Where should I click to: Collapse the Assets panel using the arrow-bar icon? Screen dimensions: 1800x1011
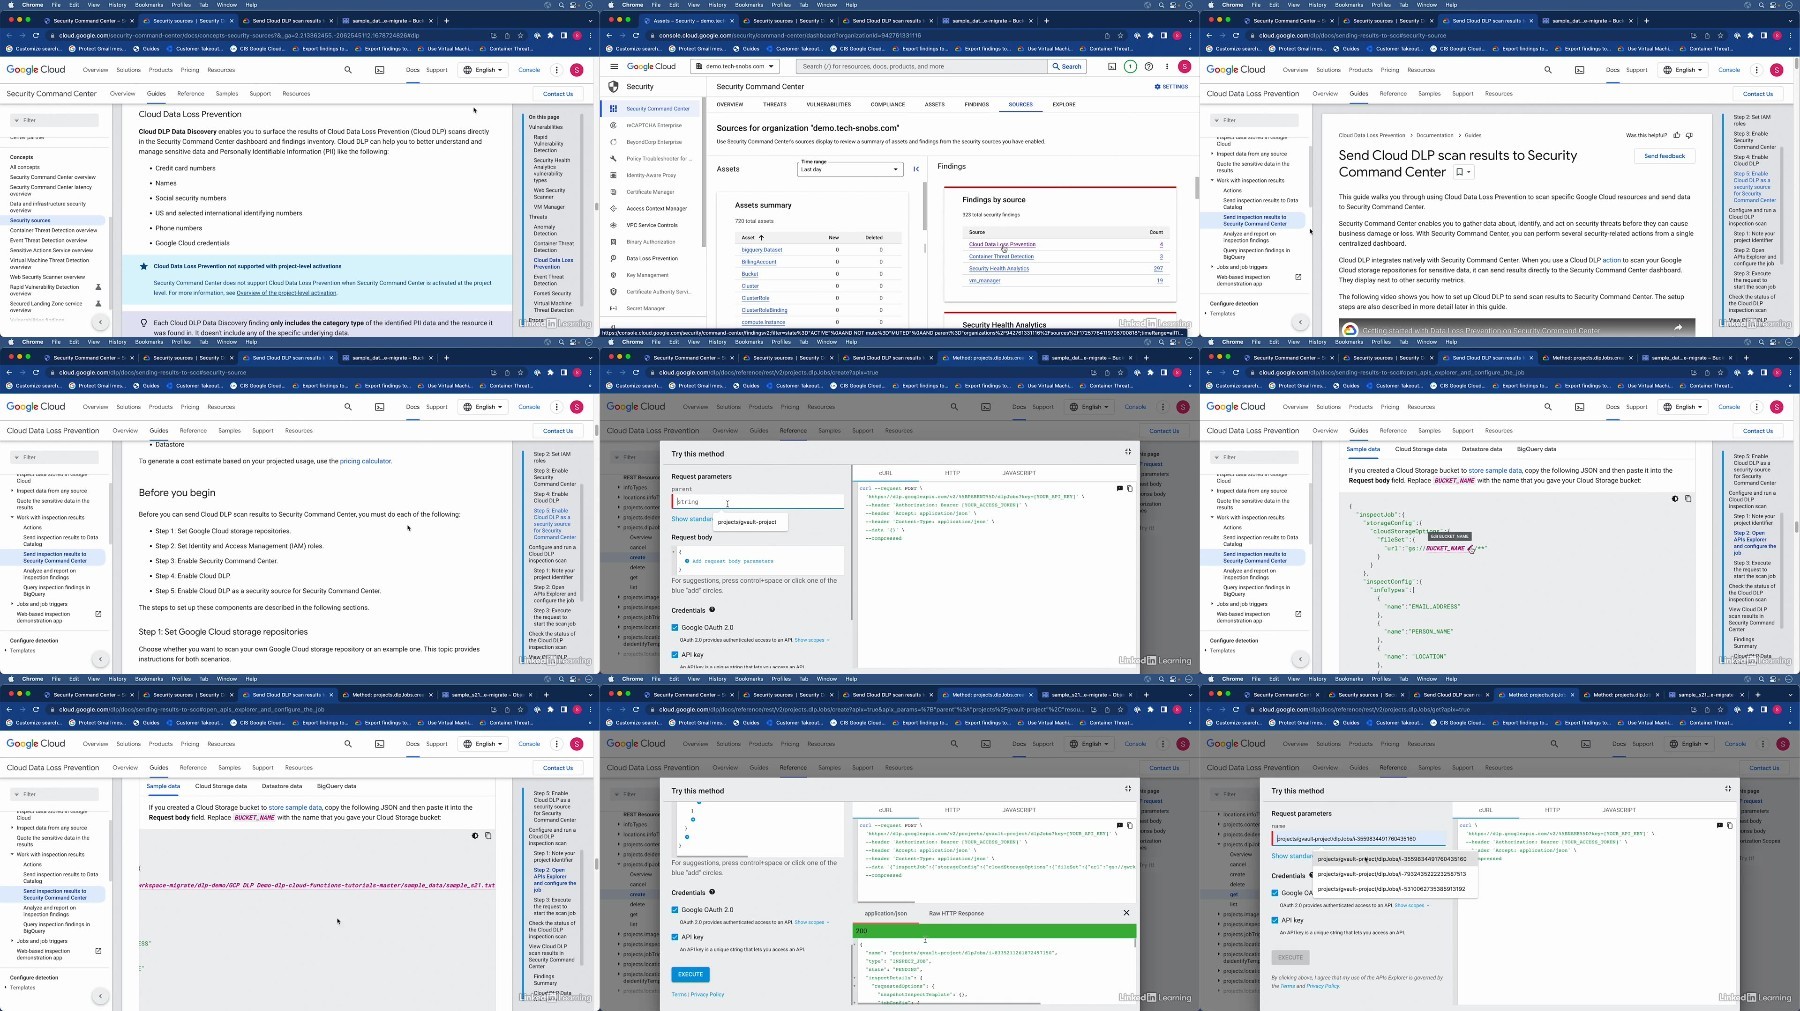[916, 169]
